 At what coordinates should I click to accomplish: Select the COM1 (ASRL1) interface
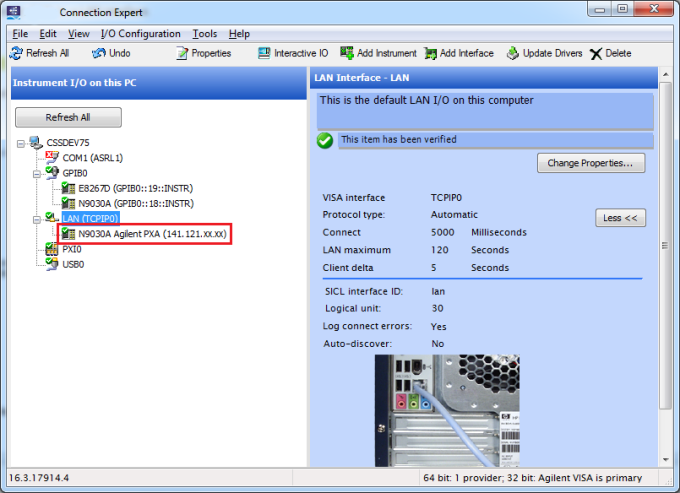coord(92,158)
